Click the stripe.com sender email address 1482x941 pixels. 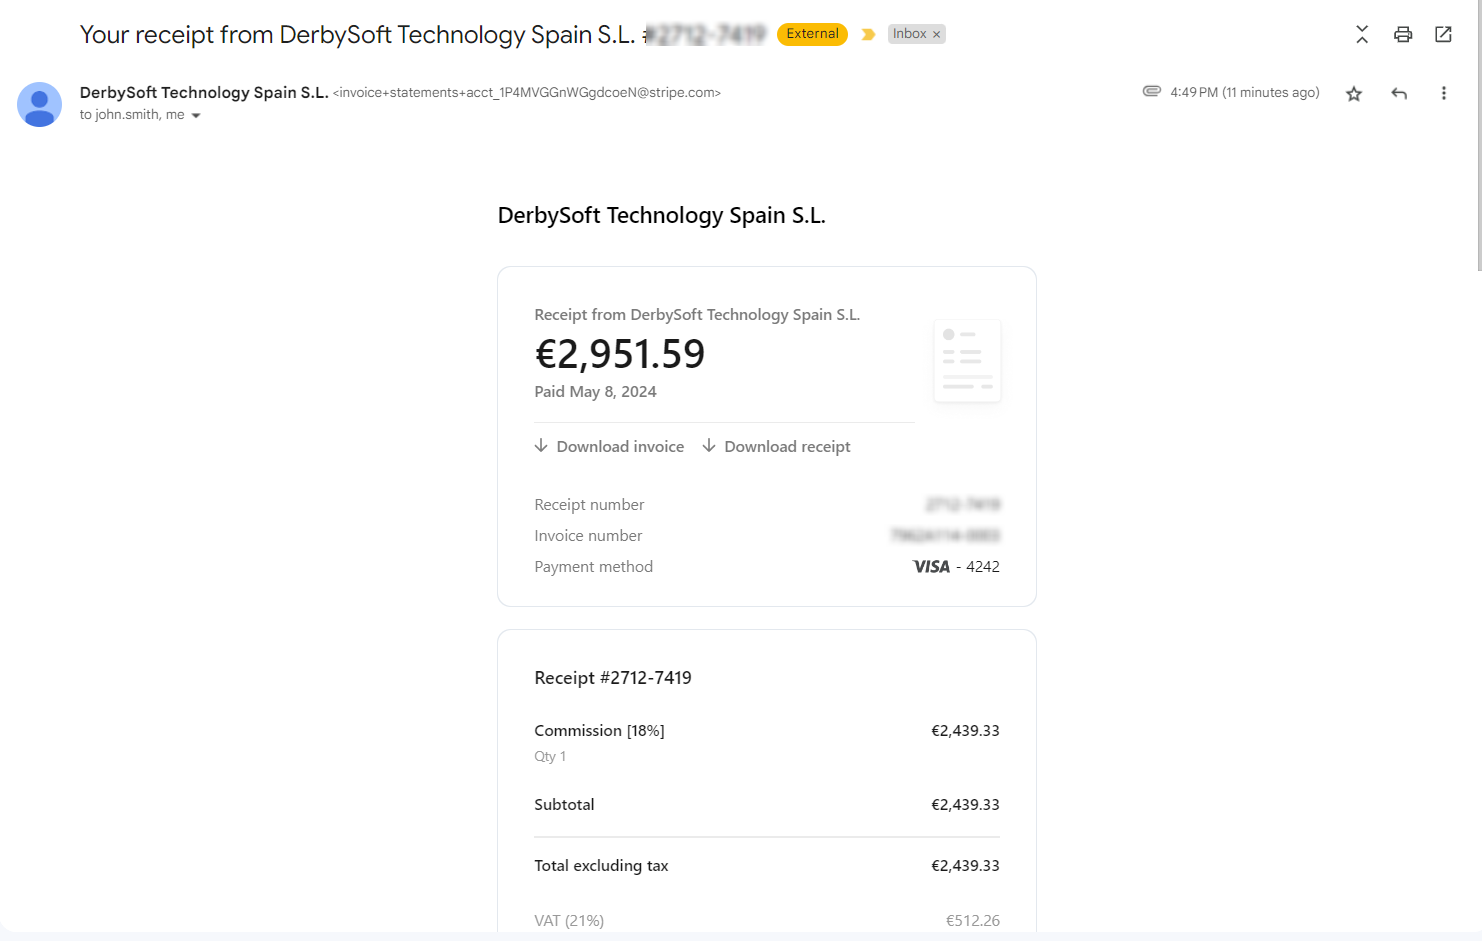pyautogui.click(x=527, y=93)
